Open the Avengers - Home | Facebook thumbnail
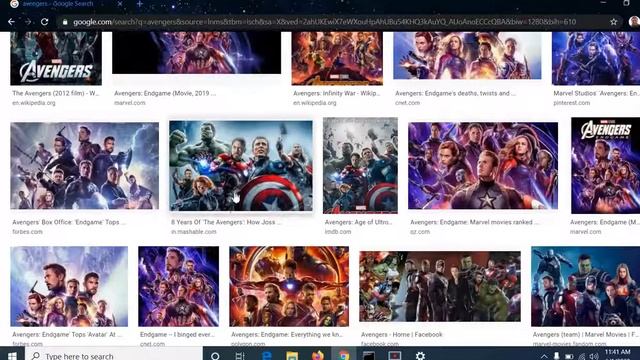The image size is (640, 360). click(x=440, y=286)
